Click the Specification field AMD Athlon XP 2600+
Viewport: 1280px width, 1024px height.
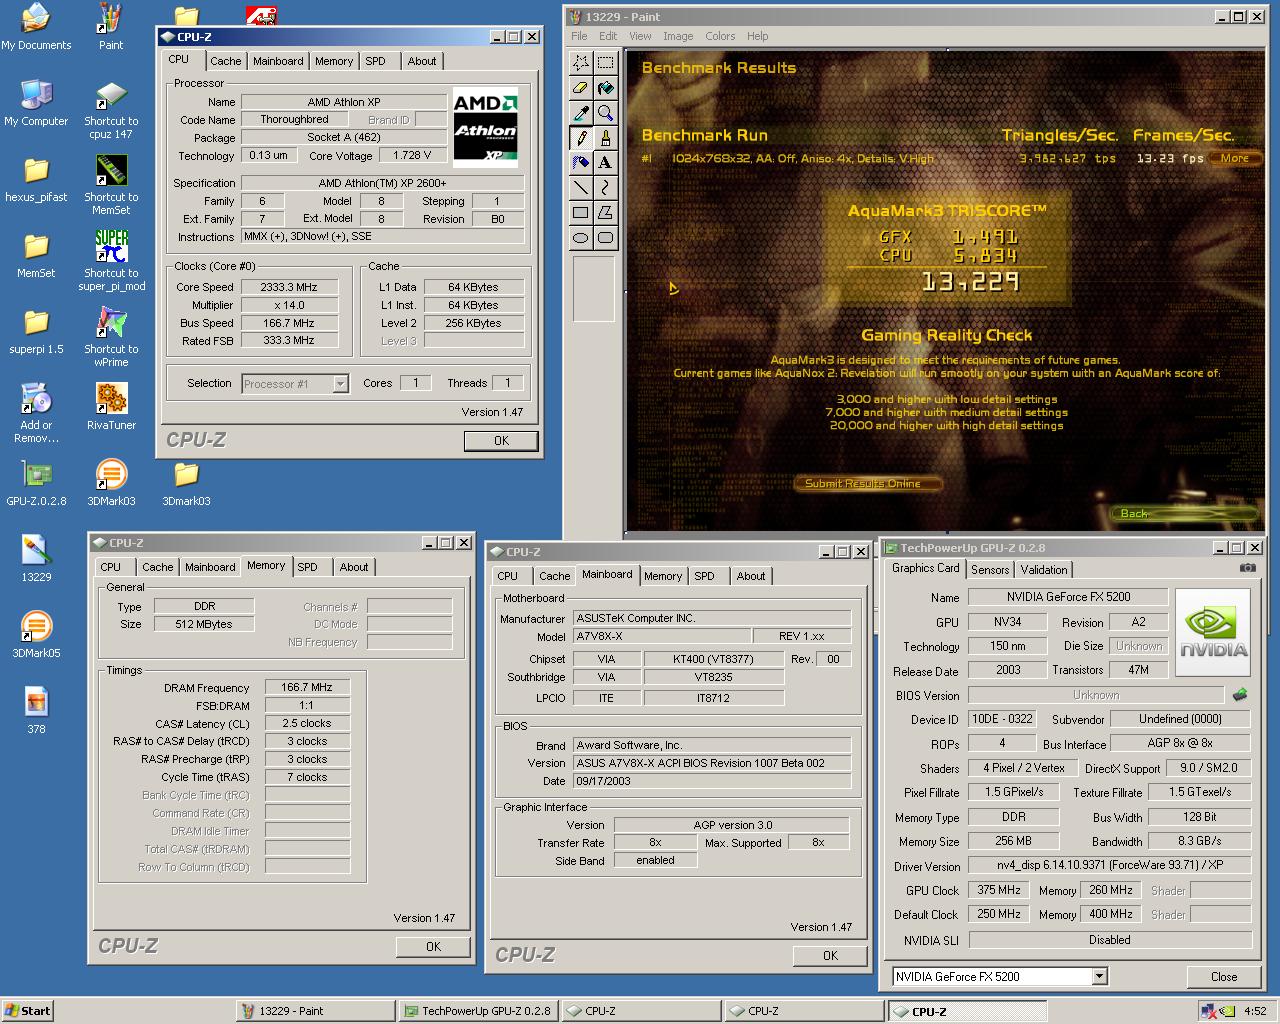coord(382,183)
